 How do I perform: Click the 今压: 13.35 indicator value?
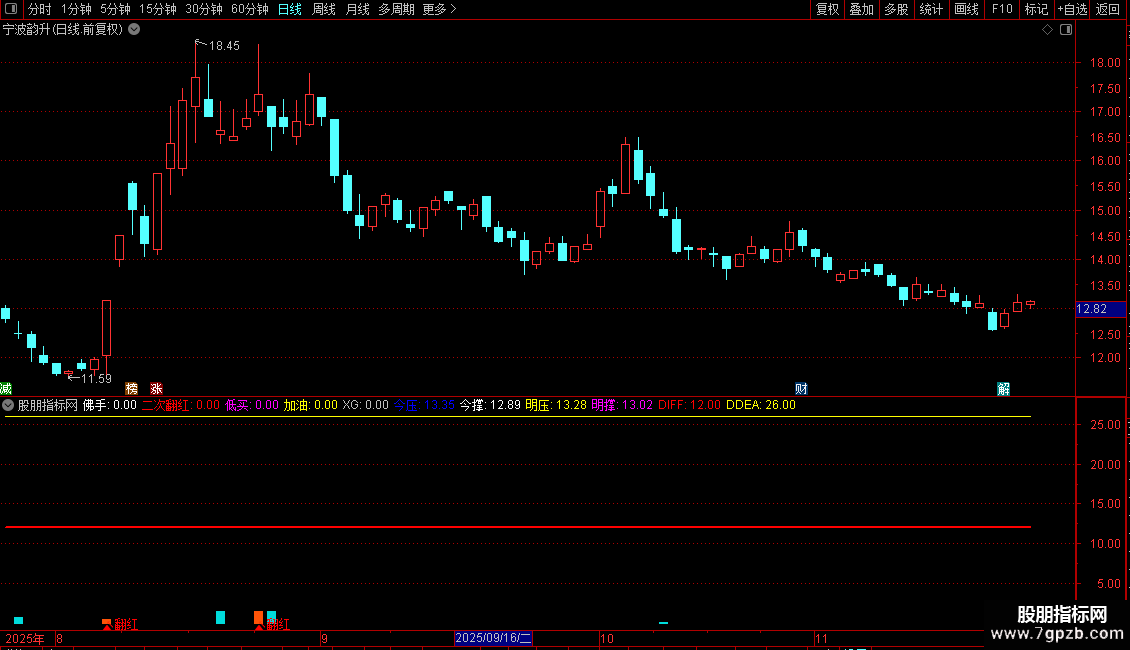pyautogui.click(x=424, y=405)
